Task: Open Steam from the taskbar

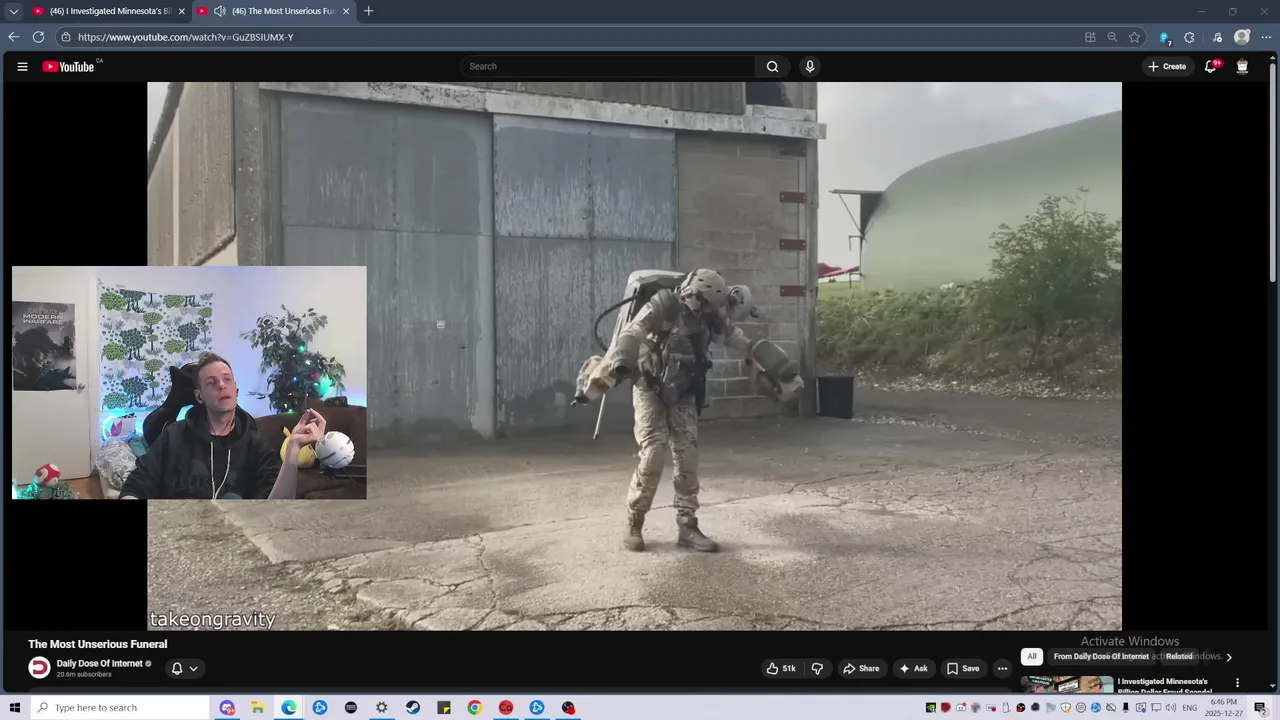Action: click(x=413, y=707)
